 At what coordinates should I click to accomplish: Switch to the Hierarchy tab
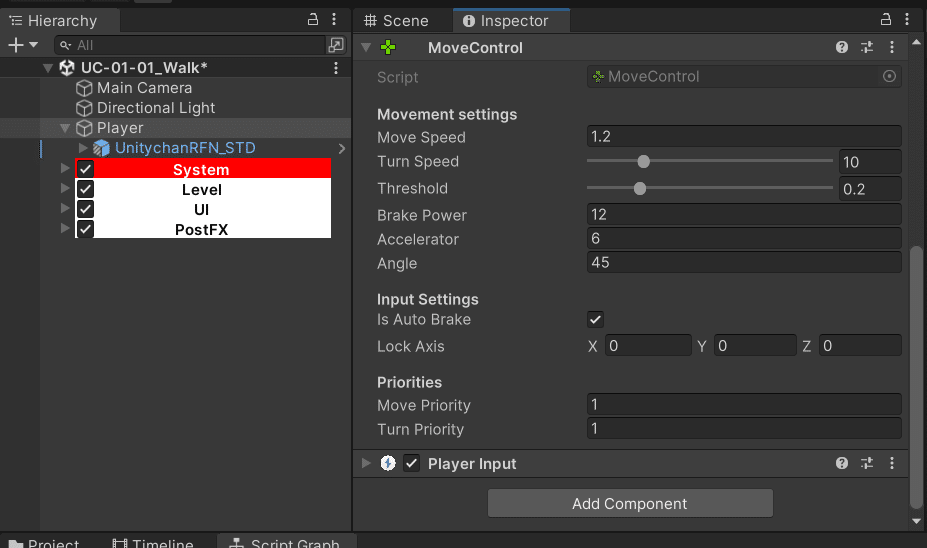pos(60,21)
